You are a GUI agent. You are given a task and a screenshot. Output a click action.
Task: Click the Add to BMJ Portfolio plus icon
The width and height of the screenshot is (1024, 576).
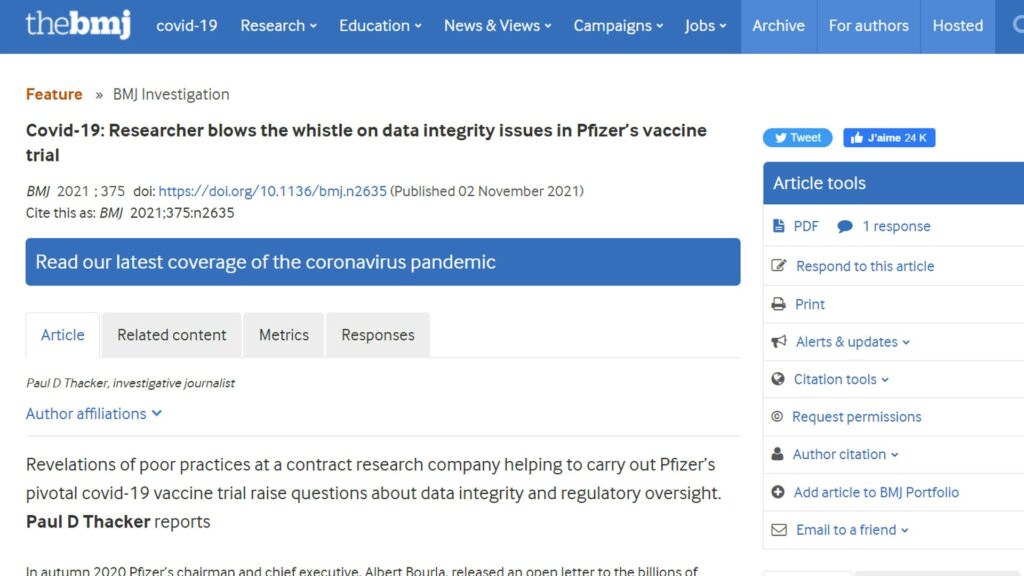click(778, 492)
